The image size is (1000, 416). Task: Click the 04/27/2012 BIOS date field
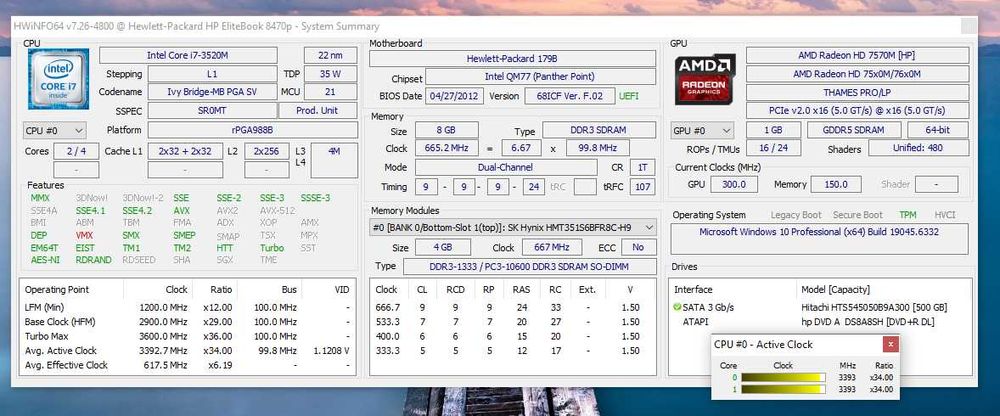(453, 96)
